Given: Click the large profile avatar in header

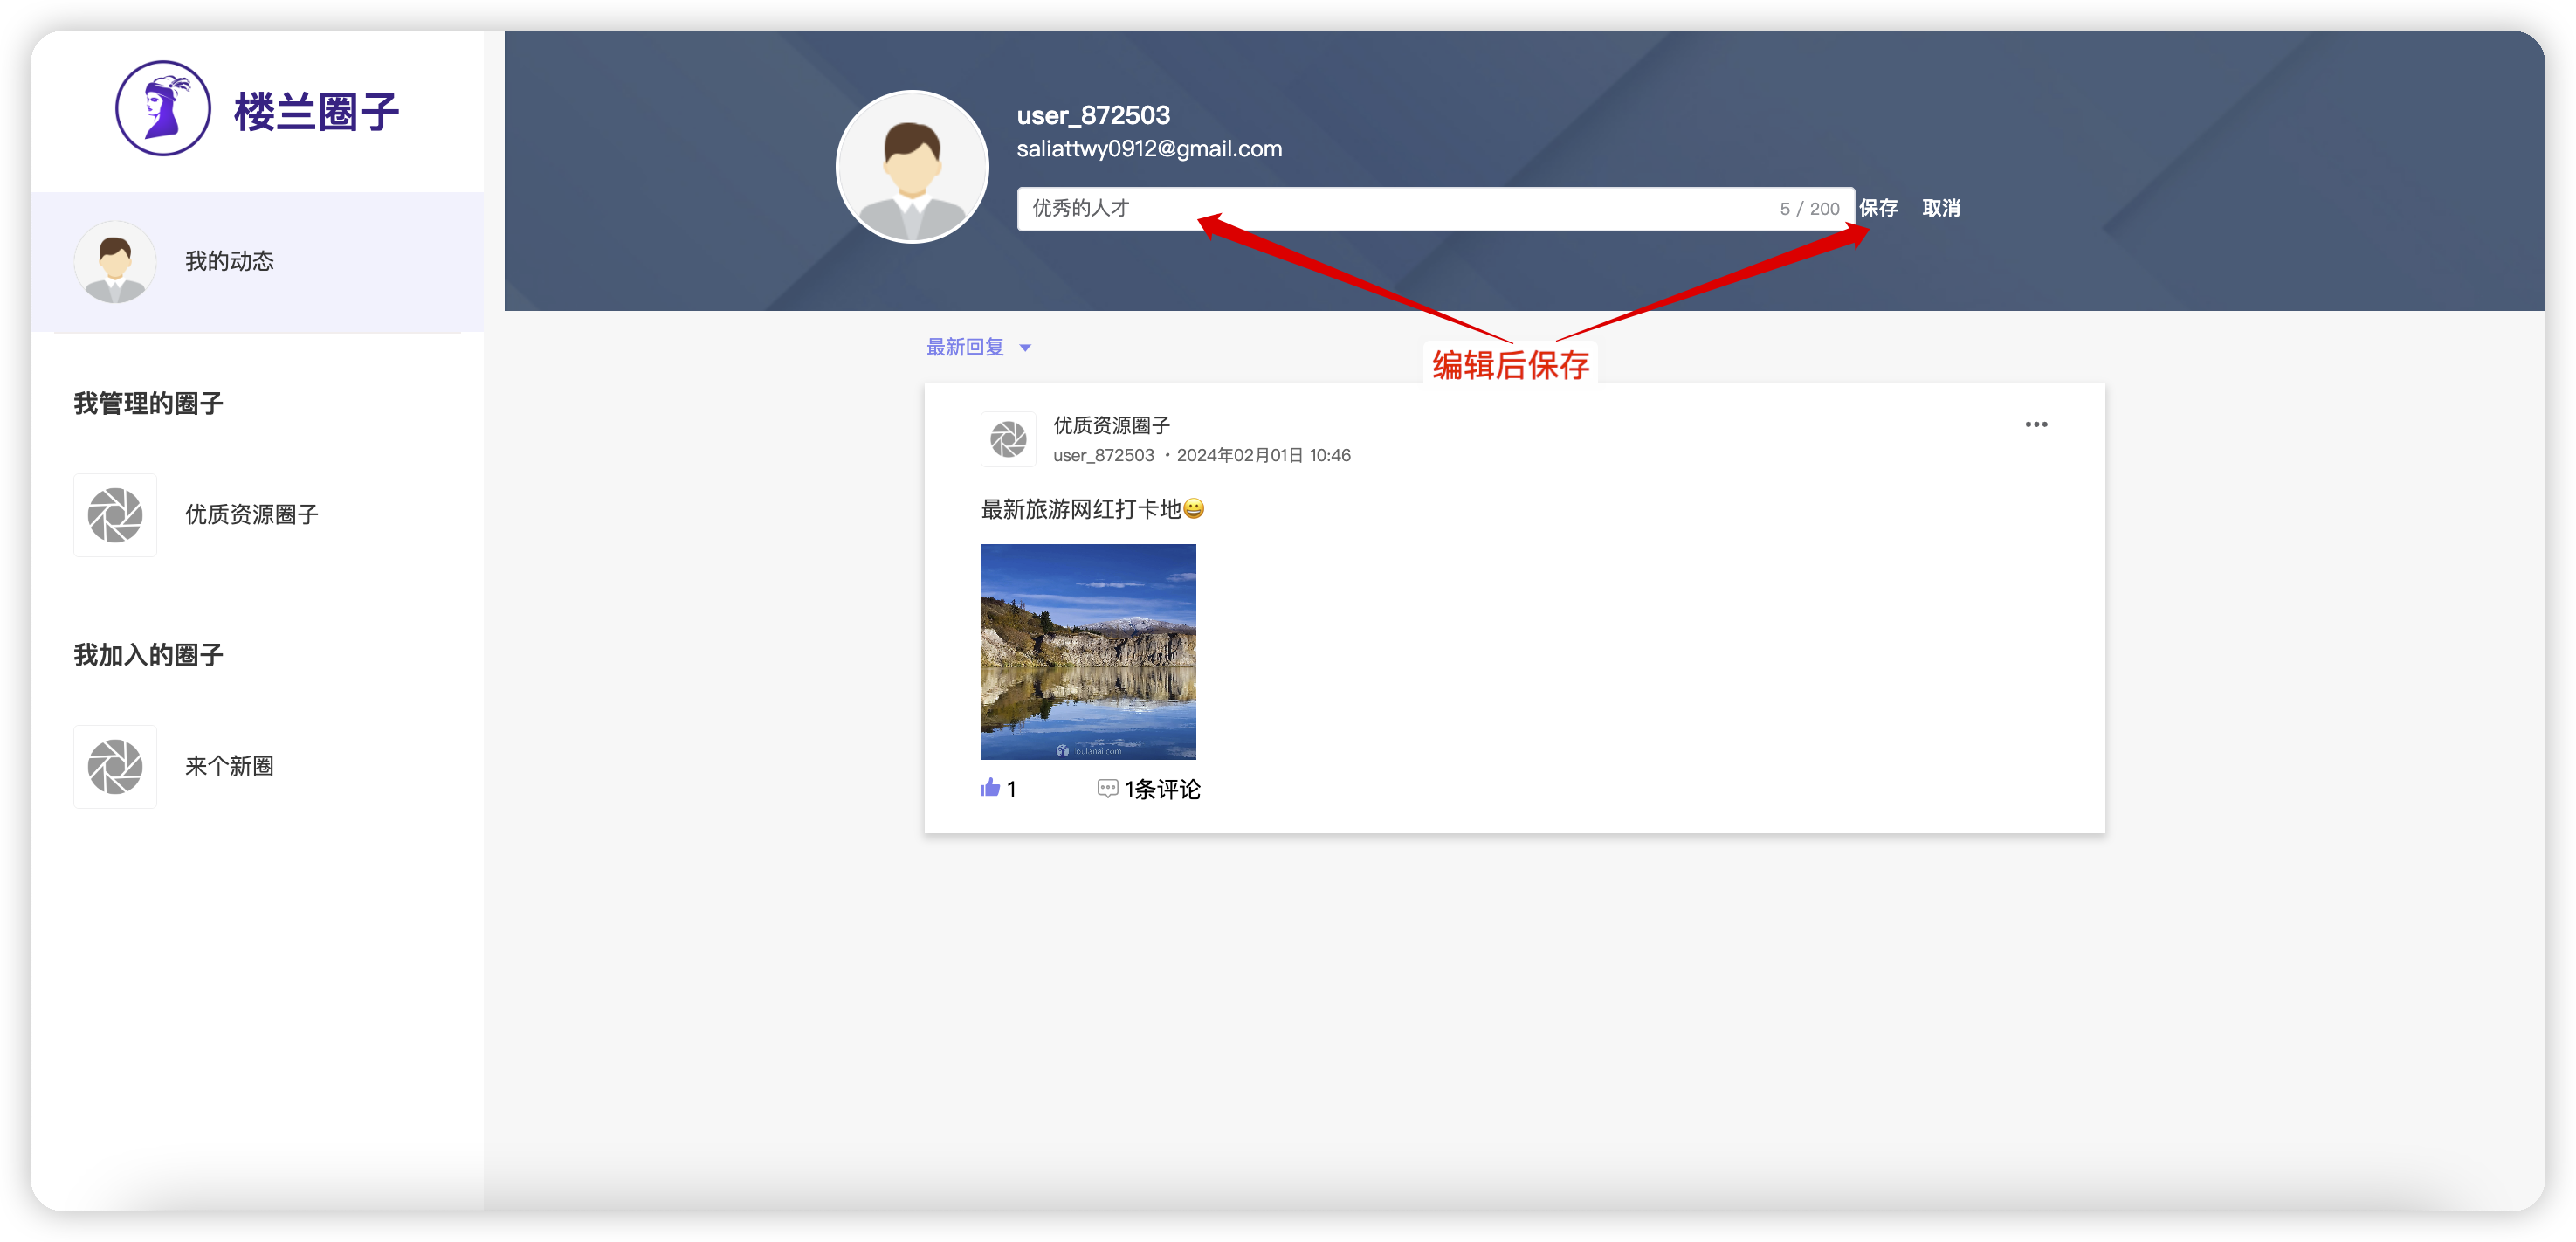Looking at the screenshot, I should [911, 167].
